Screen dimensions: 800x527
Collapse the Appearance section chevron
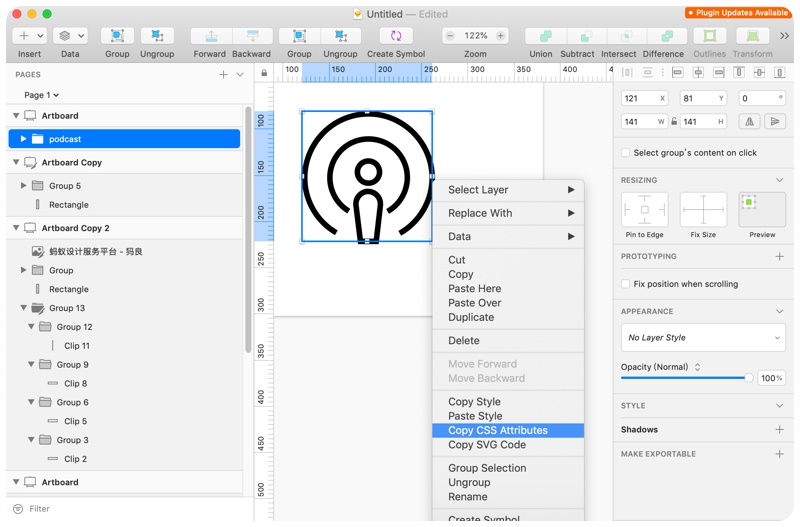click(780, 311)
